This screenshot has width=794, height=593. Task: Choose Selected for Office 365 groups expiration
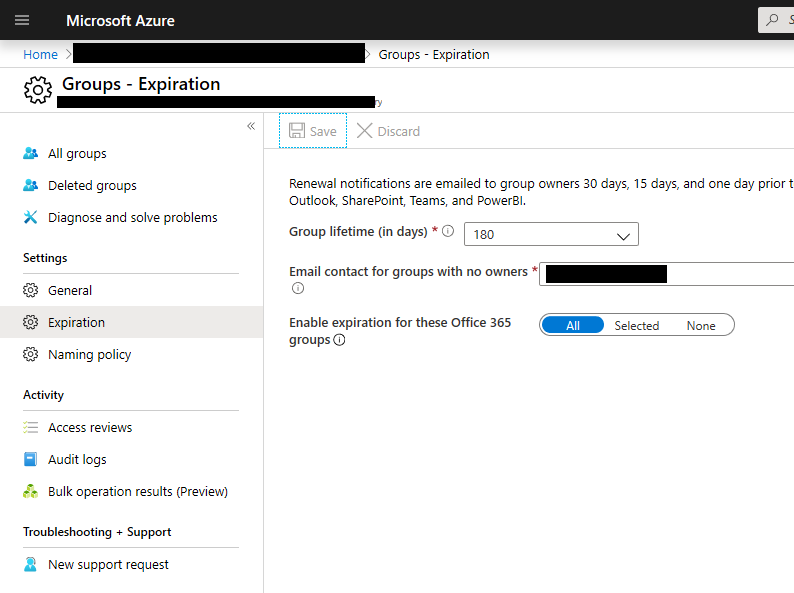pos(636,325)
